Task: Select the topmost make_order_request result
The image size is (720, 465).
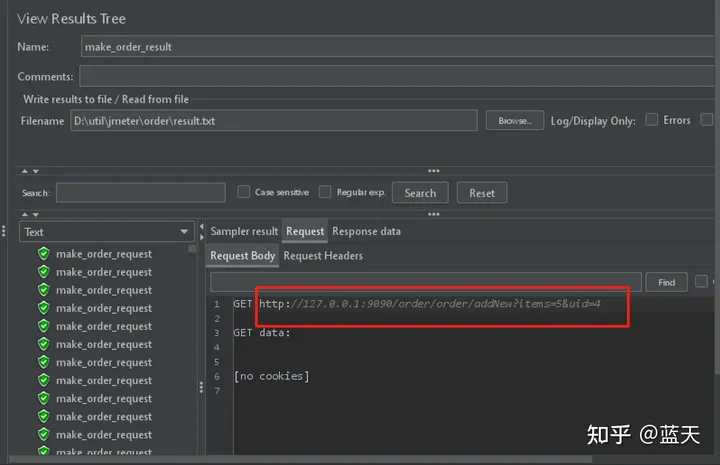Action: click(104, 254)
